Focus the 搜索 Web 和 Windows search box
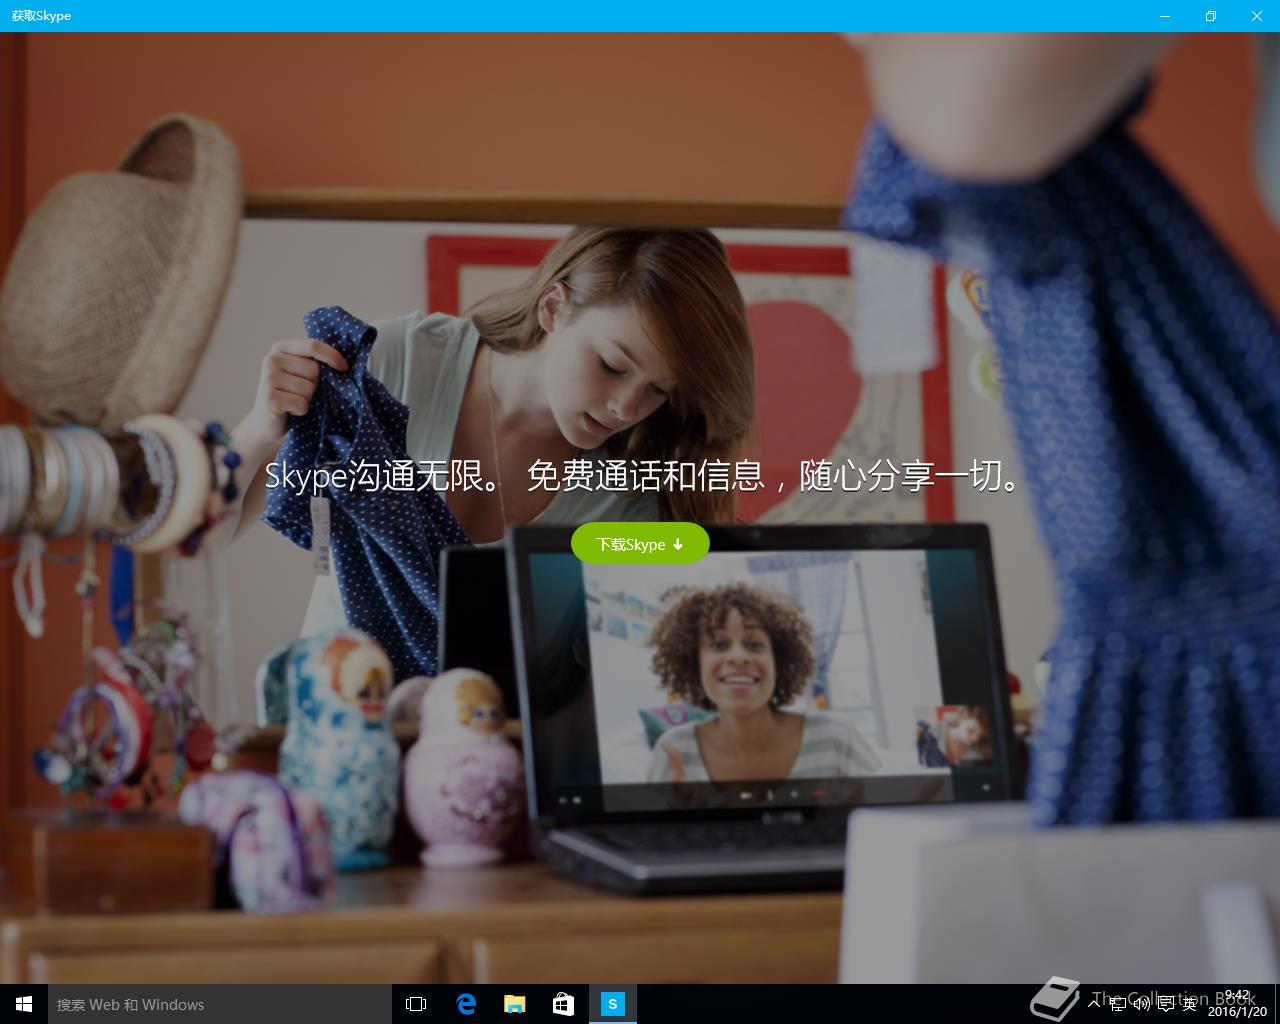Viewport: 1280px width, 1024px height. (x=220, y=1004)
